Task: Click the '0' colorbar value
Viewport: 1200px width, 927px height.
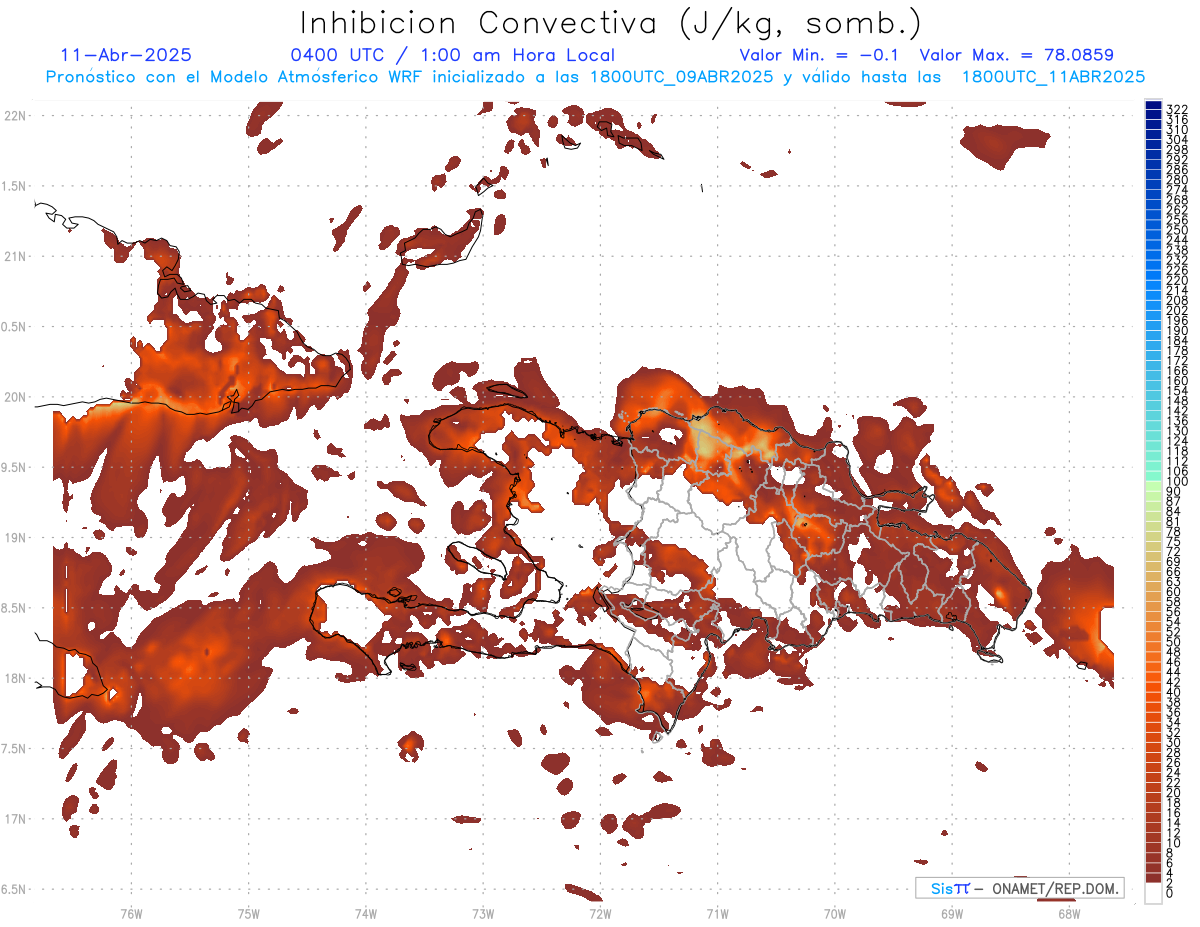Action: 1170,893
